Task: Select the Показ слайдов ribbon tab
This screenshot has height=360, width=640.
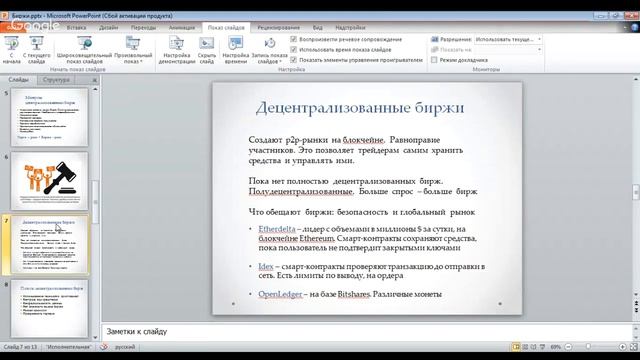Action: tap(226, 28)
